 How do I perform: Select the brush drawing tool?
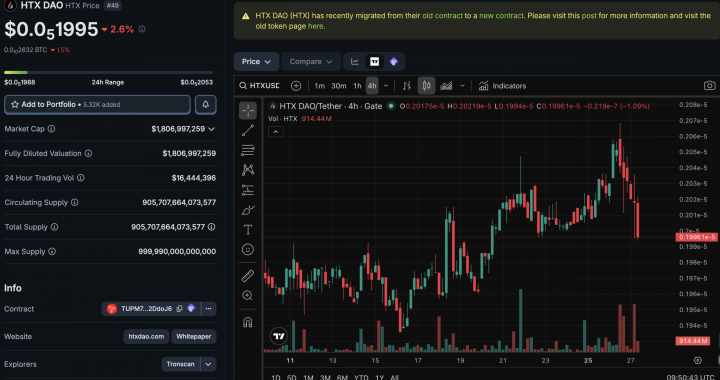point(248,210)
